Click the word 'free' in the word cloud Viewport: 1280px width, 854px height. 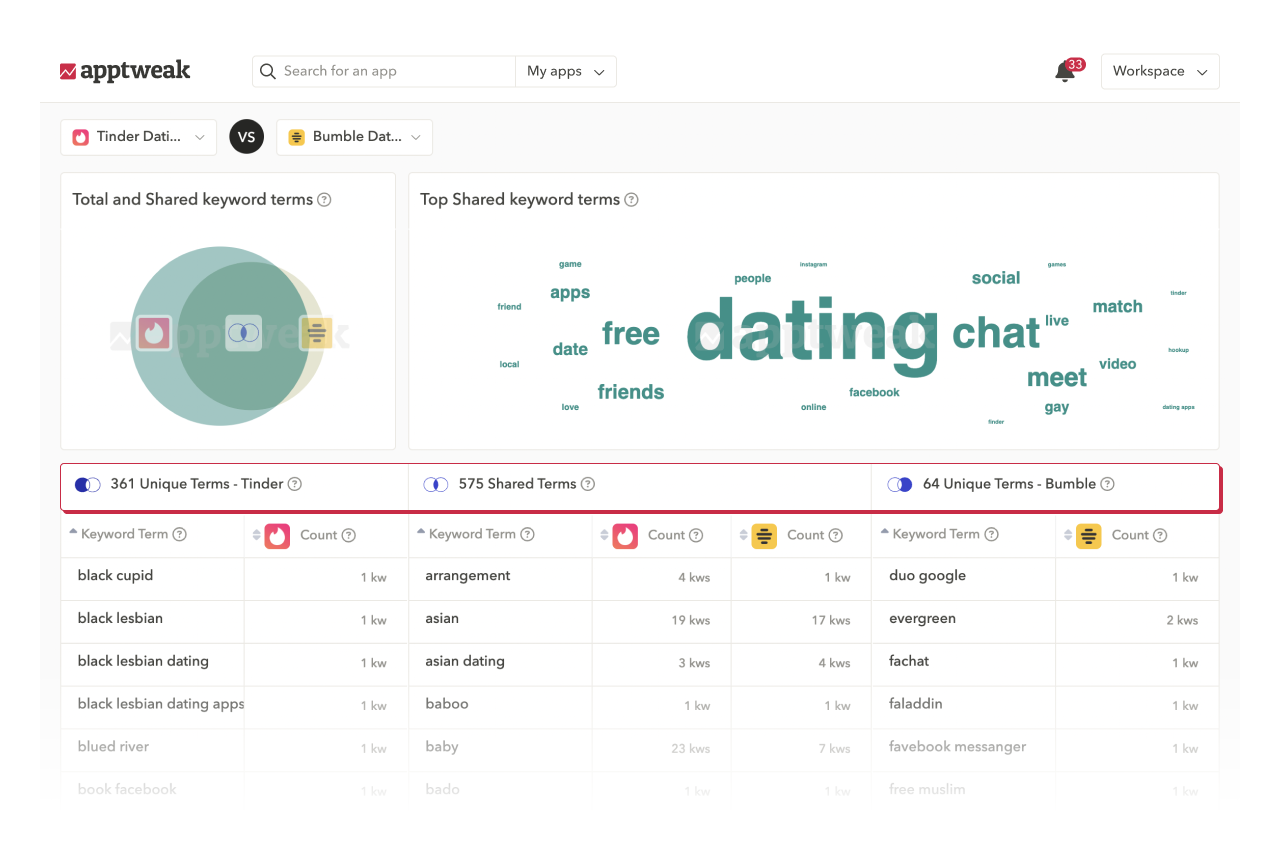pyautogui.click(x=631, y=334)
